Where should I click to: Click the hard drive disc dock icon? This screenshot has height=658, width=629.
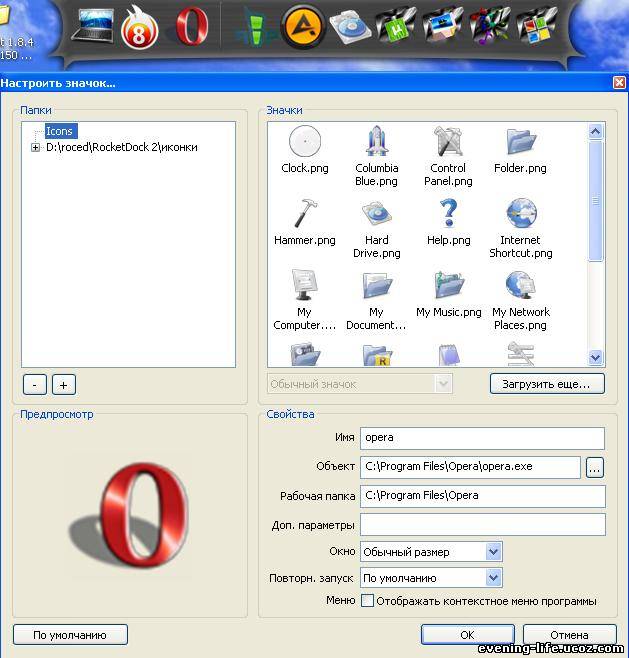pyautogui.click(x=350, y=27)
